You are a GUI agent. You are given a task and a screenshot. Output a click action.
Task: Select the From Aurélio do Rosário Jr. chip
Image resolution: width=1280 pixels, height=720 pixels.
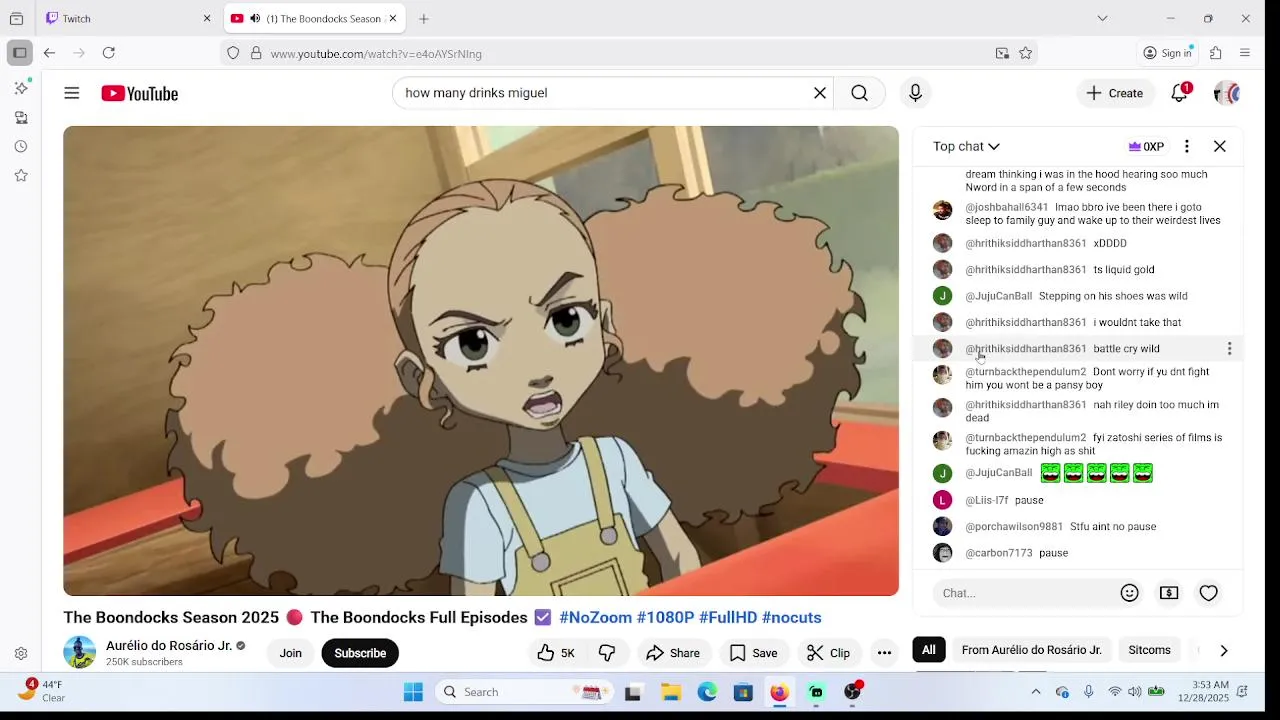(1031, 650)
